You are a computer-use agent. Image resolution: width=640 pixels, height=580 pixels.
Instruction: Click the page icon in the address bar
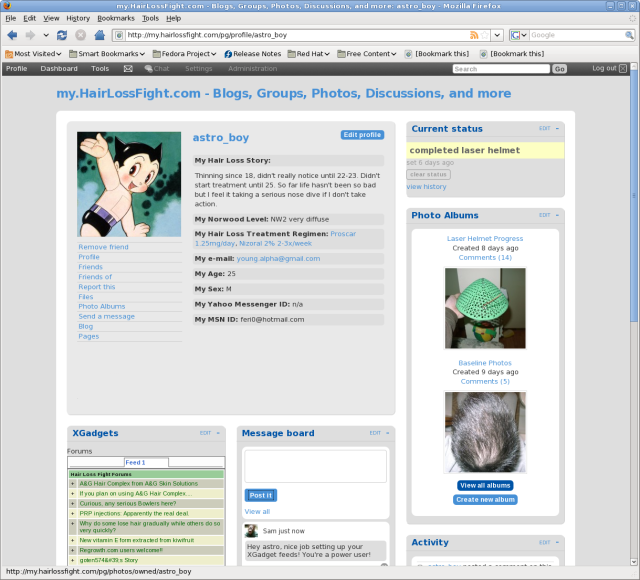pyautogui.click(x=119, y=35)
